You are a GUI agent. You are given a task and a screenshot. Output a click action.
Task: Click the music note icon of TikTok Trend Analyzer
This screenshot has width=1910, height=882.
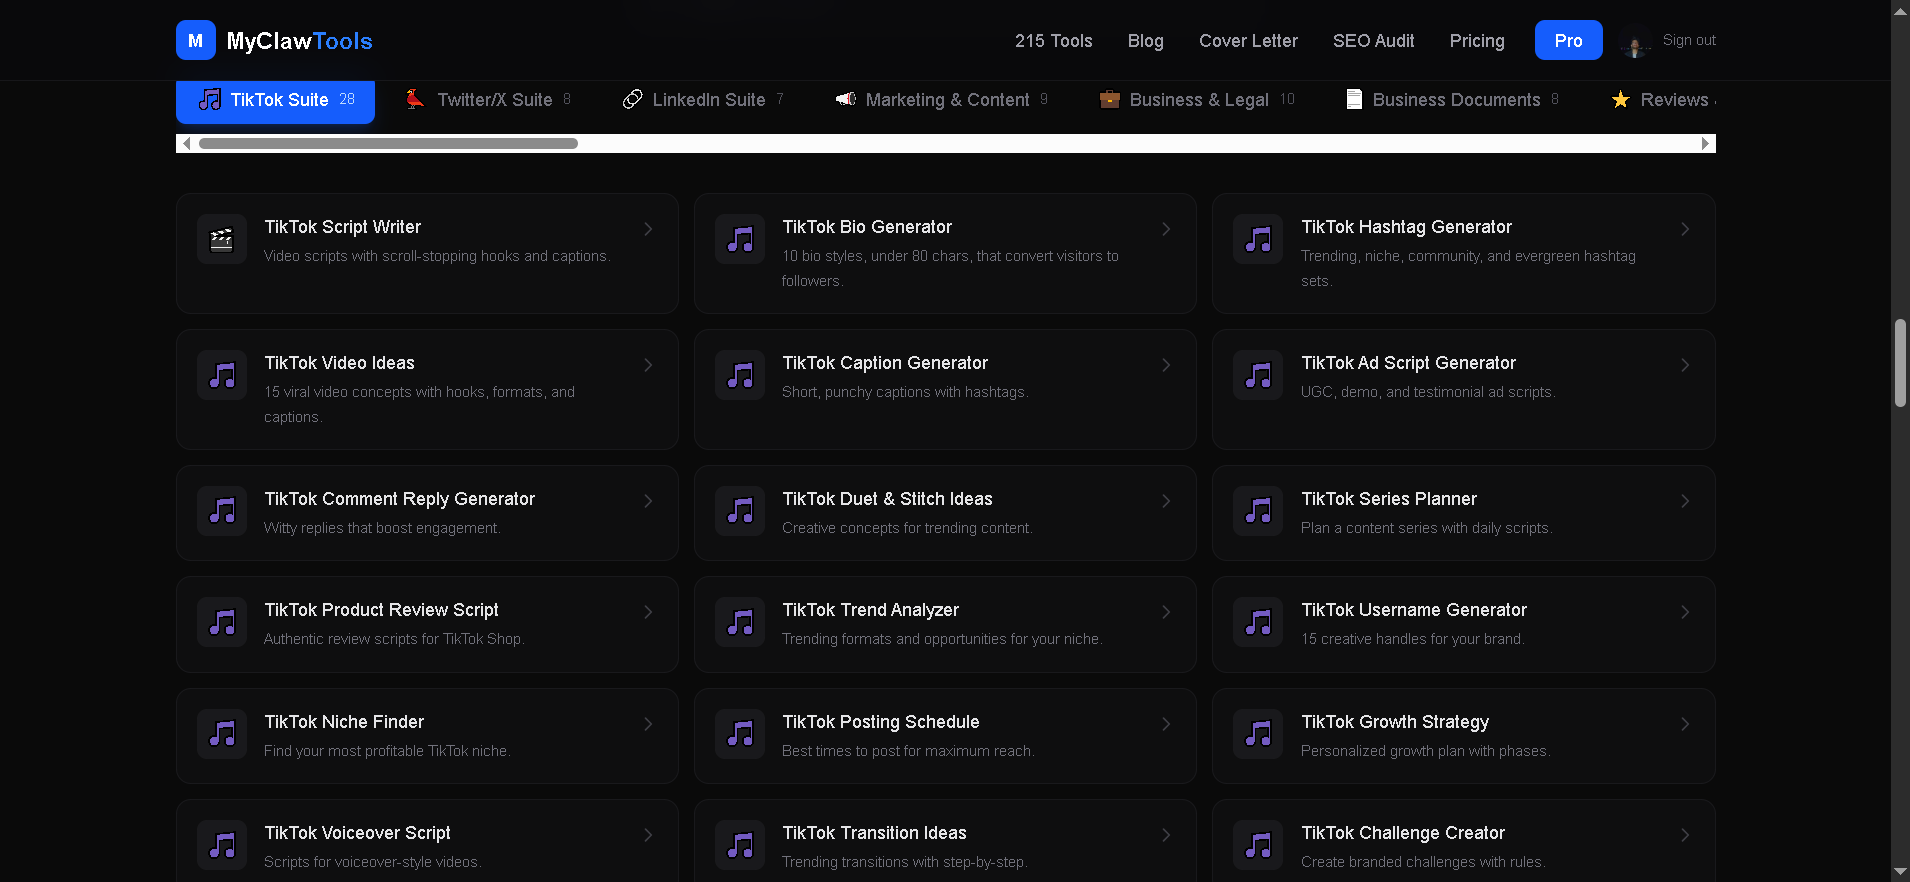click(x=740, y=622)
